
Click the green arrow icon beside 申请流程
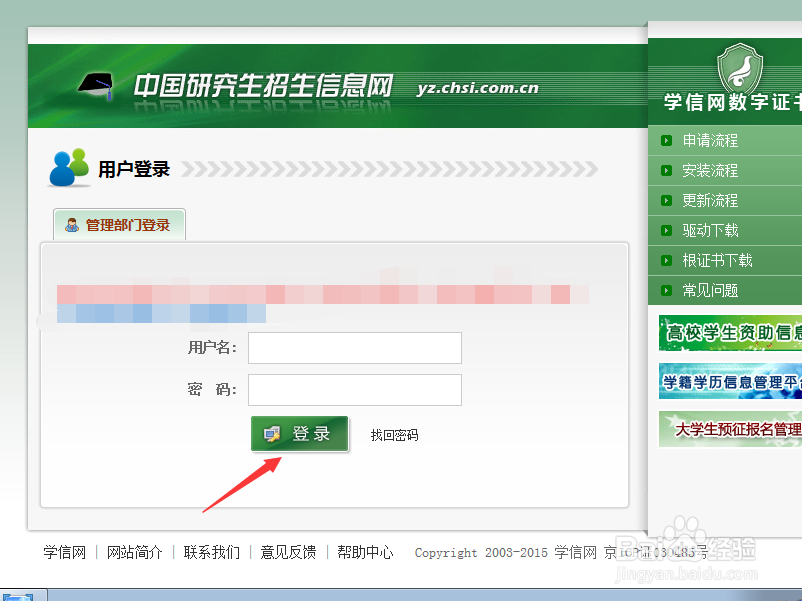666,140
